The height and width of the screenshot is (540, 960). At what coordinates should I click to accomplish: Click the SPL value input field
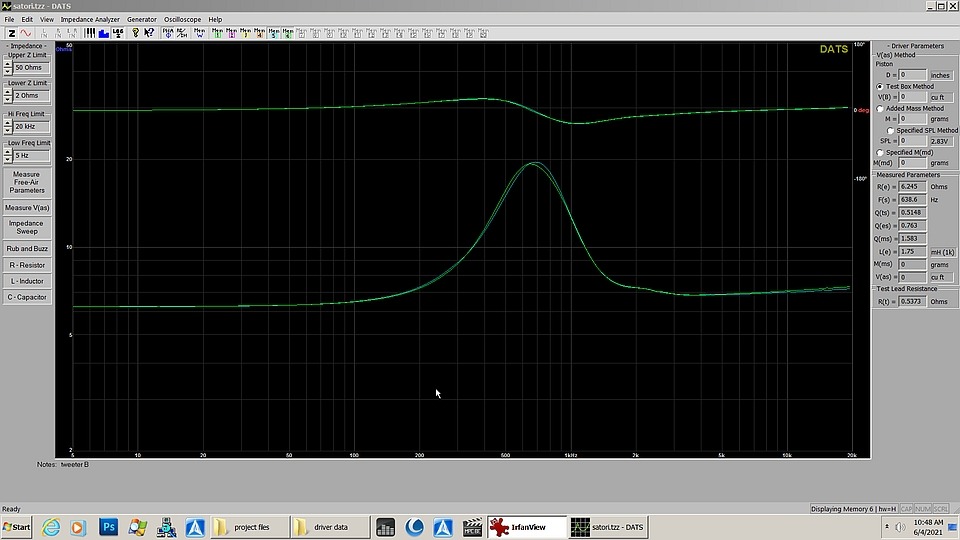(912, 141)
